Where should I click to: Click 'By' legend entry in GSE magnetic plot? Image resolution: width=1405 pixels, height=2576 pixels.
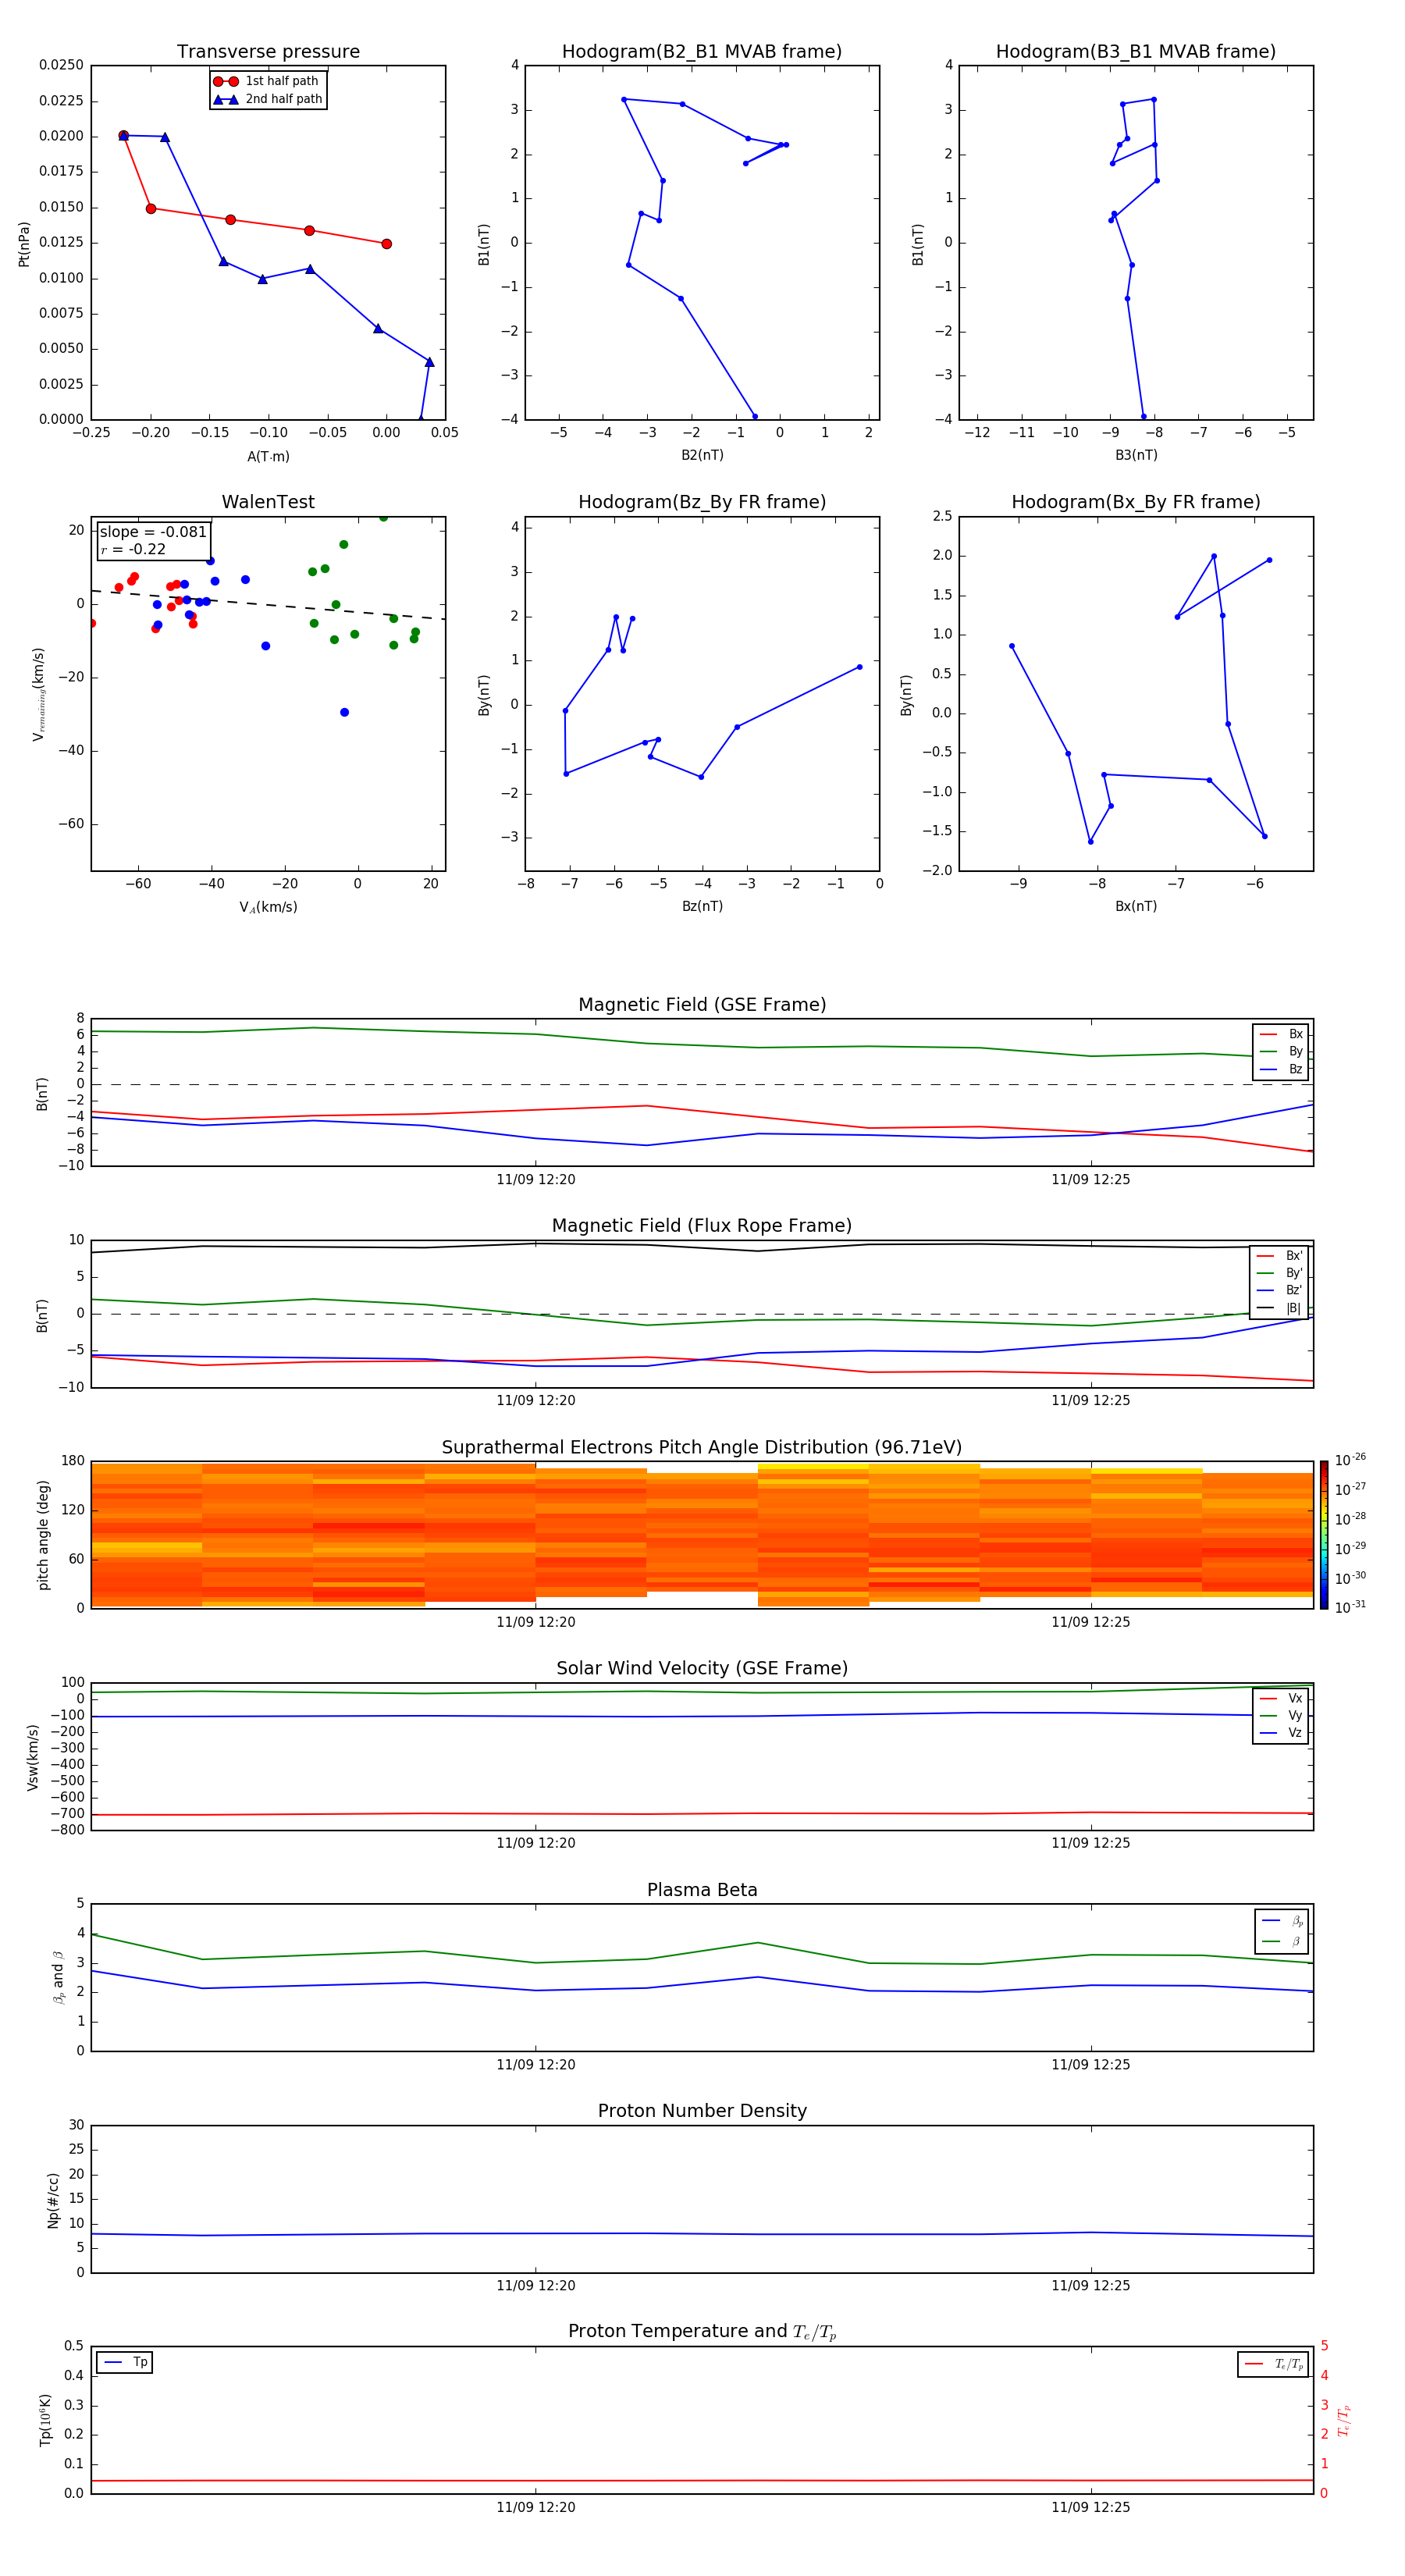(1281, 1051)
